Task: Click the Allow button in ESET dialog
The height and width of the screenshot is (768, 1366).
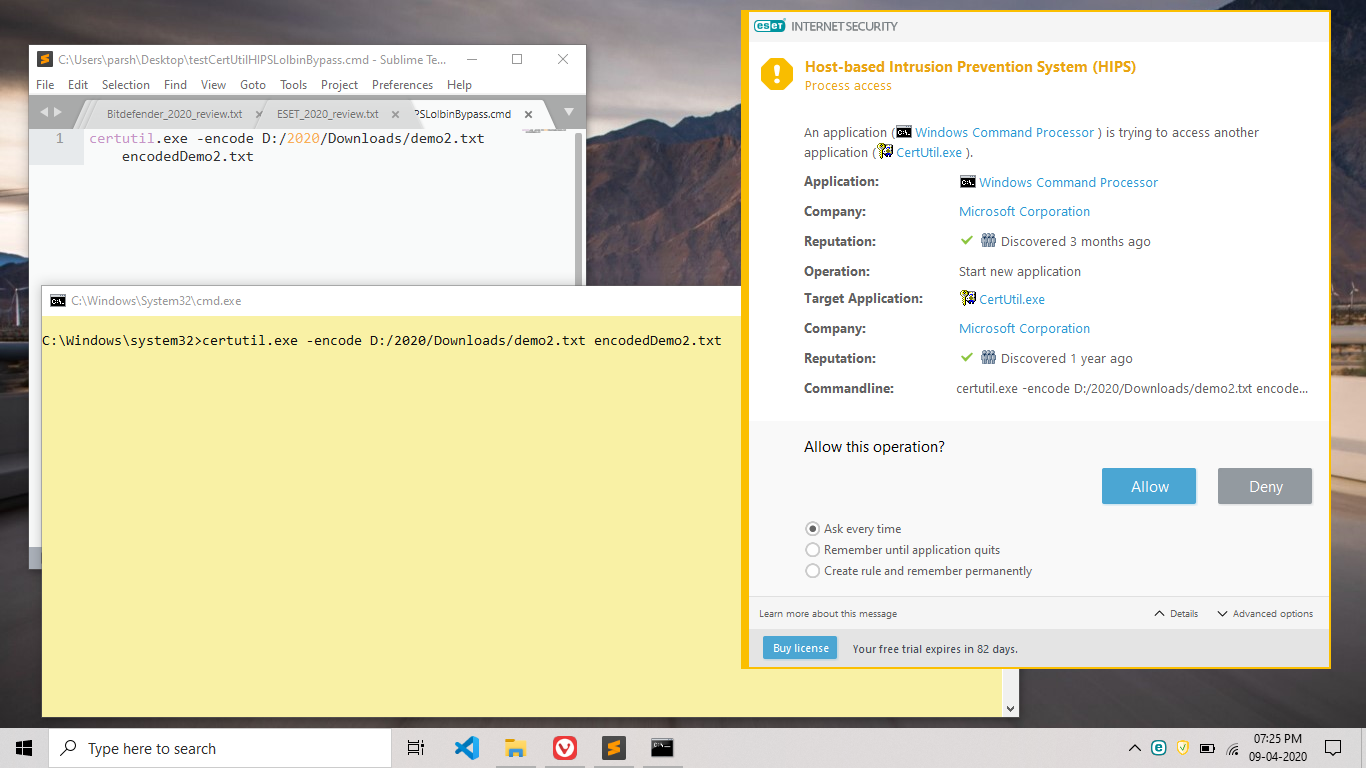Action: pos(1149,486)
